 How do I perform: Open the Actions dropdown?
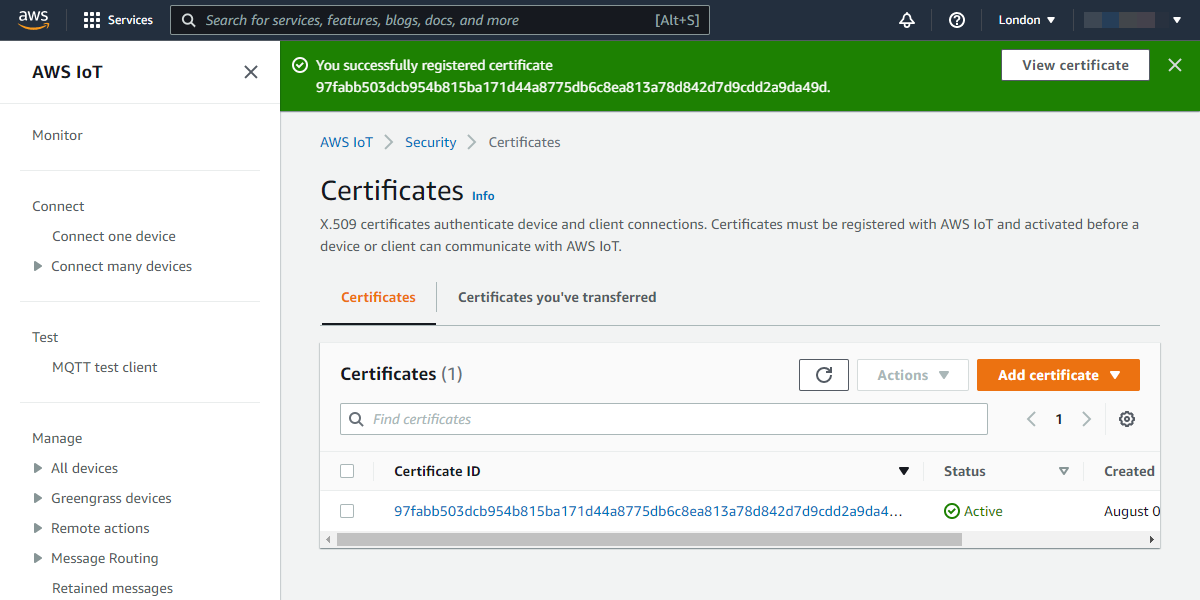913,375
